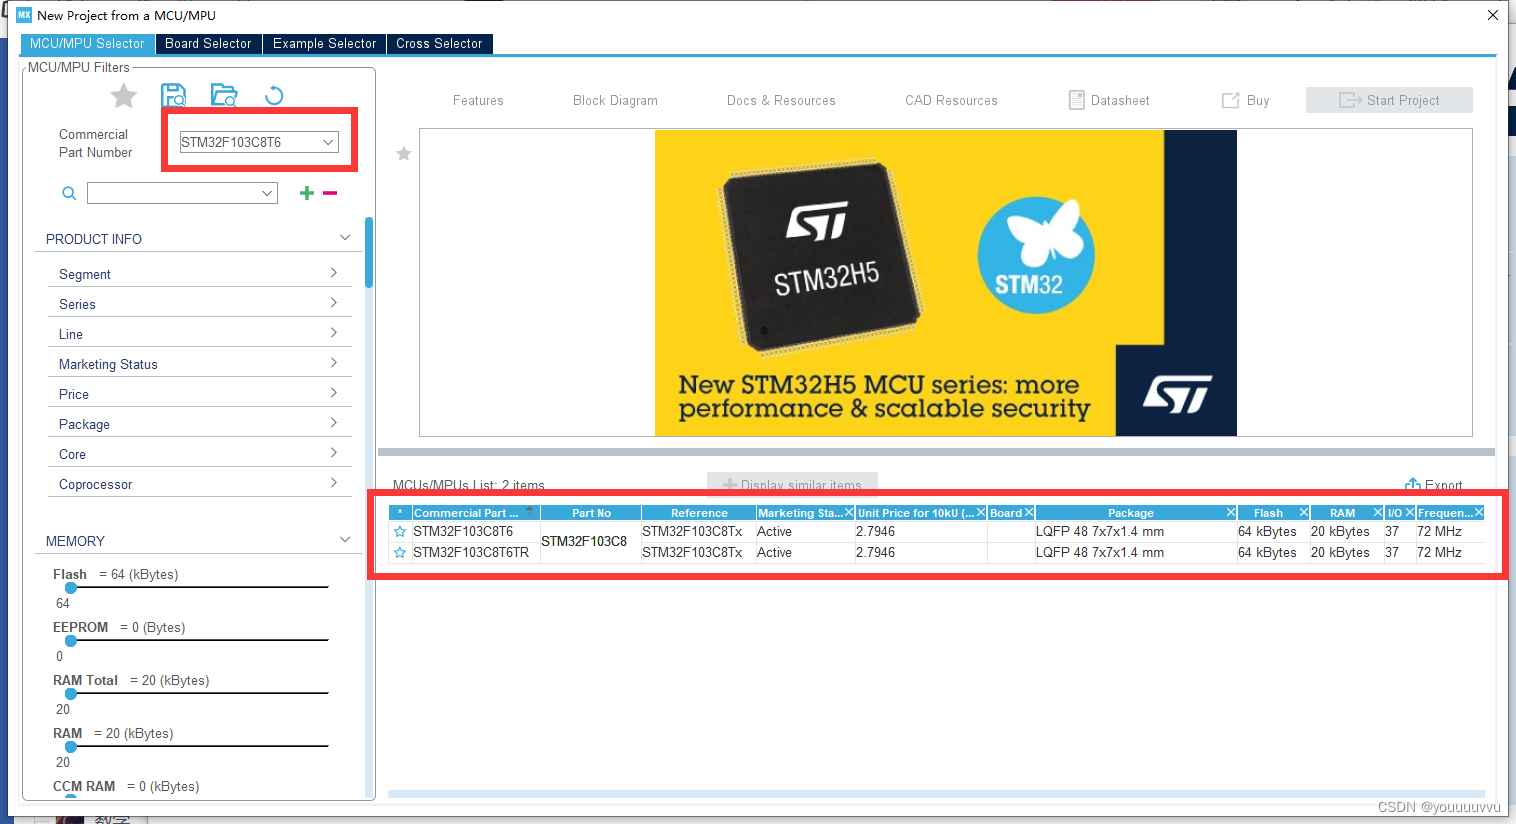Sort by Part No column header
The image size is (1516, 824).
coord(591,513)
